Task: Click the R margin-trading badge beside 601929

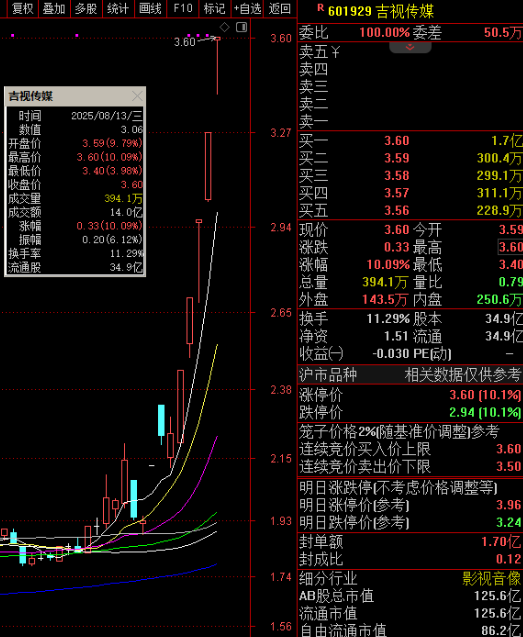Action: click(321, 7)
